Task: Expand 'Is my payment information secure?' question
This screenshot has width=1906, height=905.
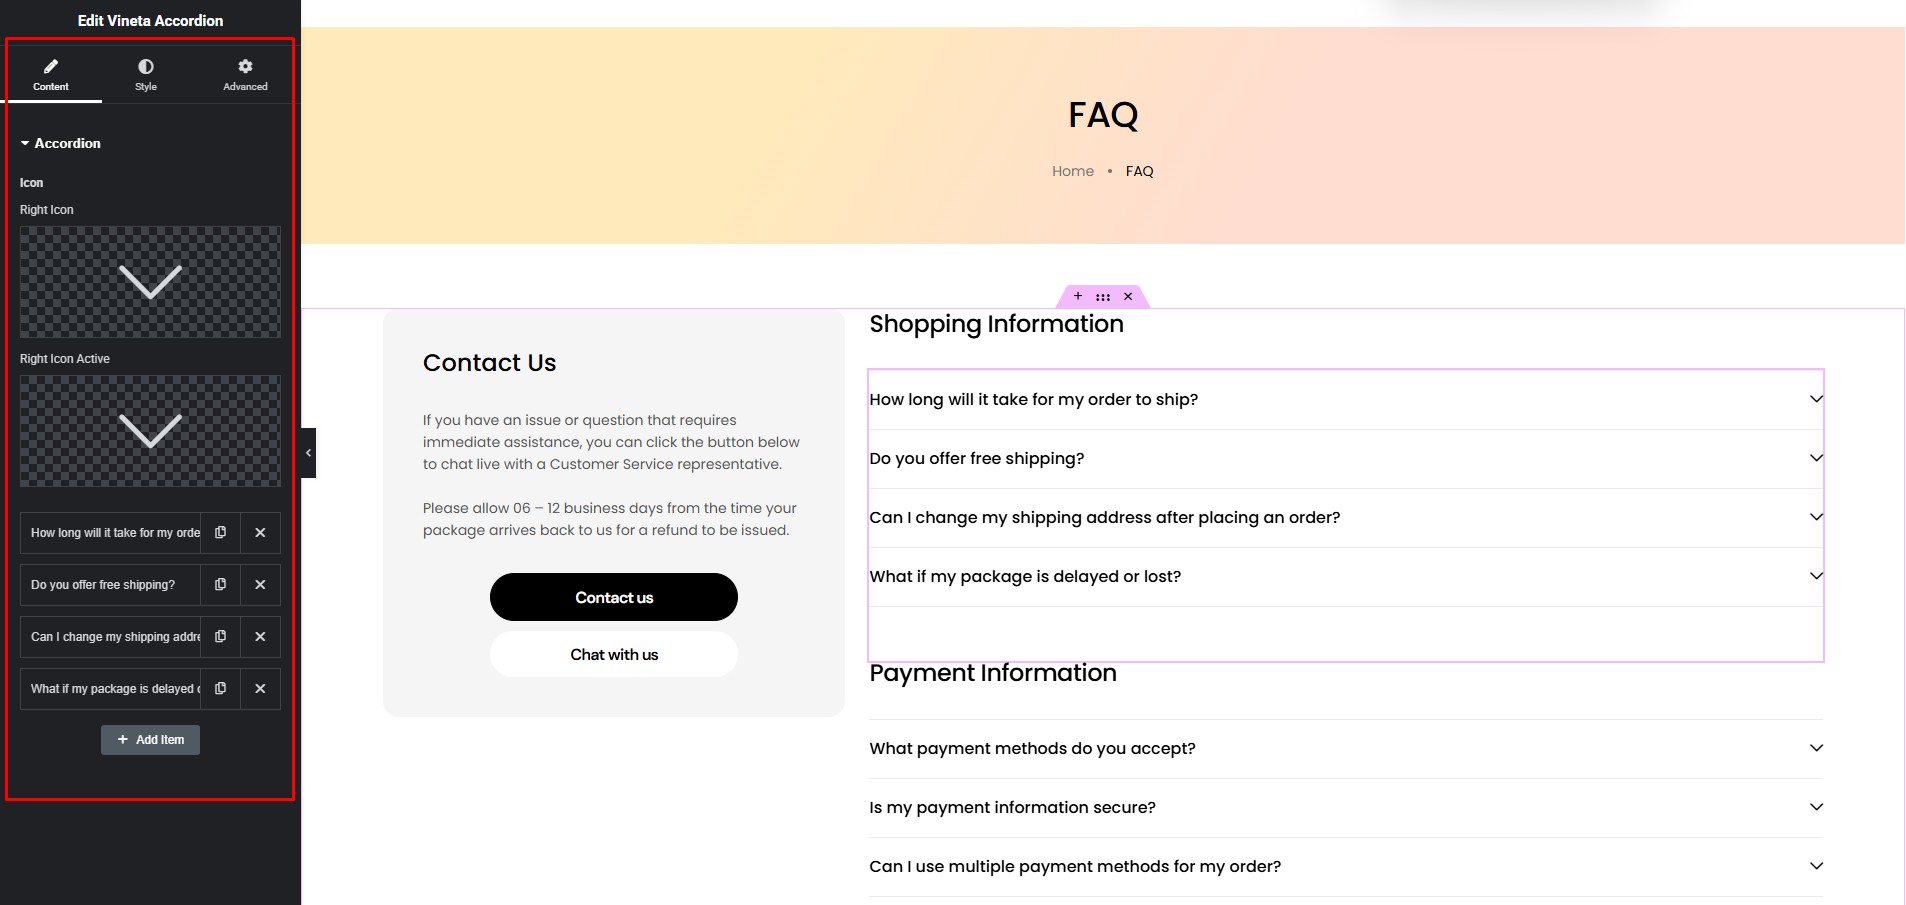Action: pyautogui.click(x=1346, y=807)
